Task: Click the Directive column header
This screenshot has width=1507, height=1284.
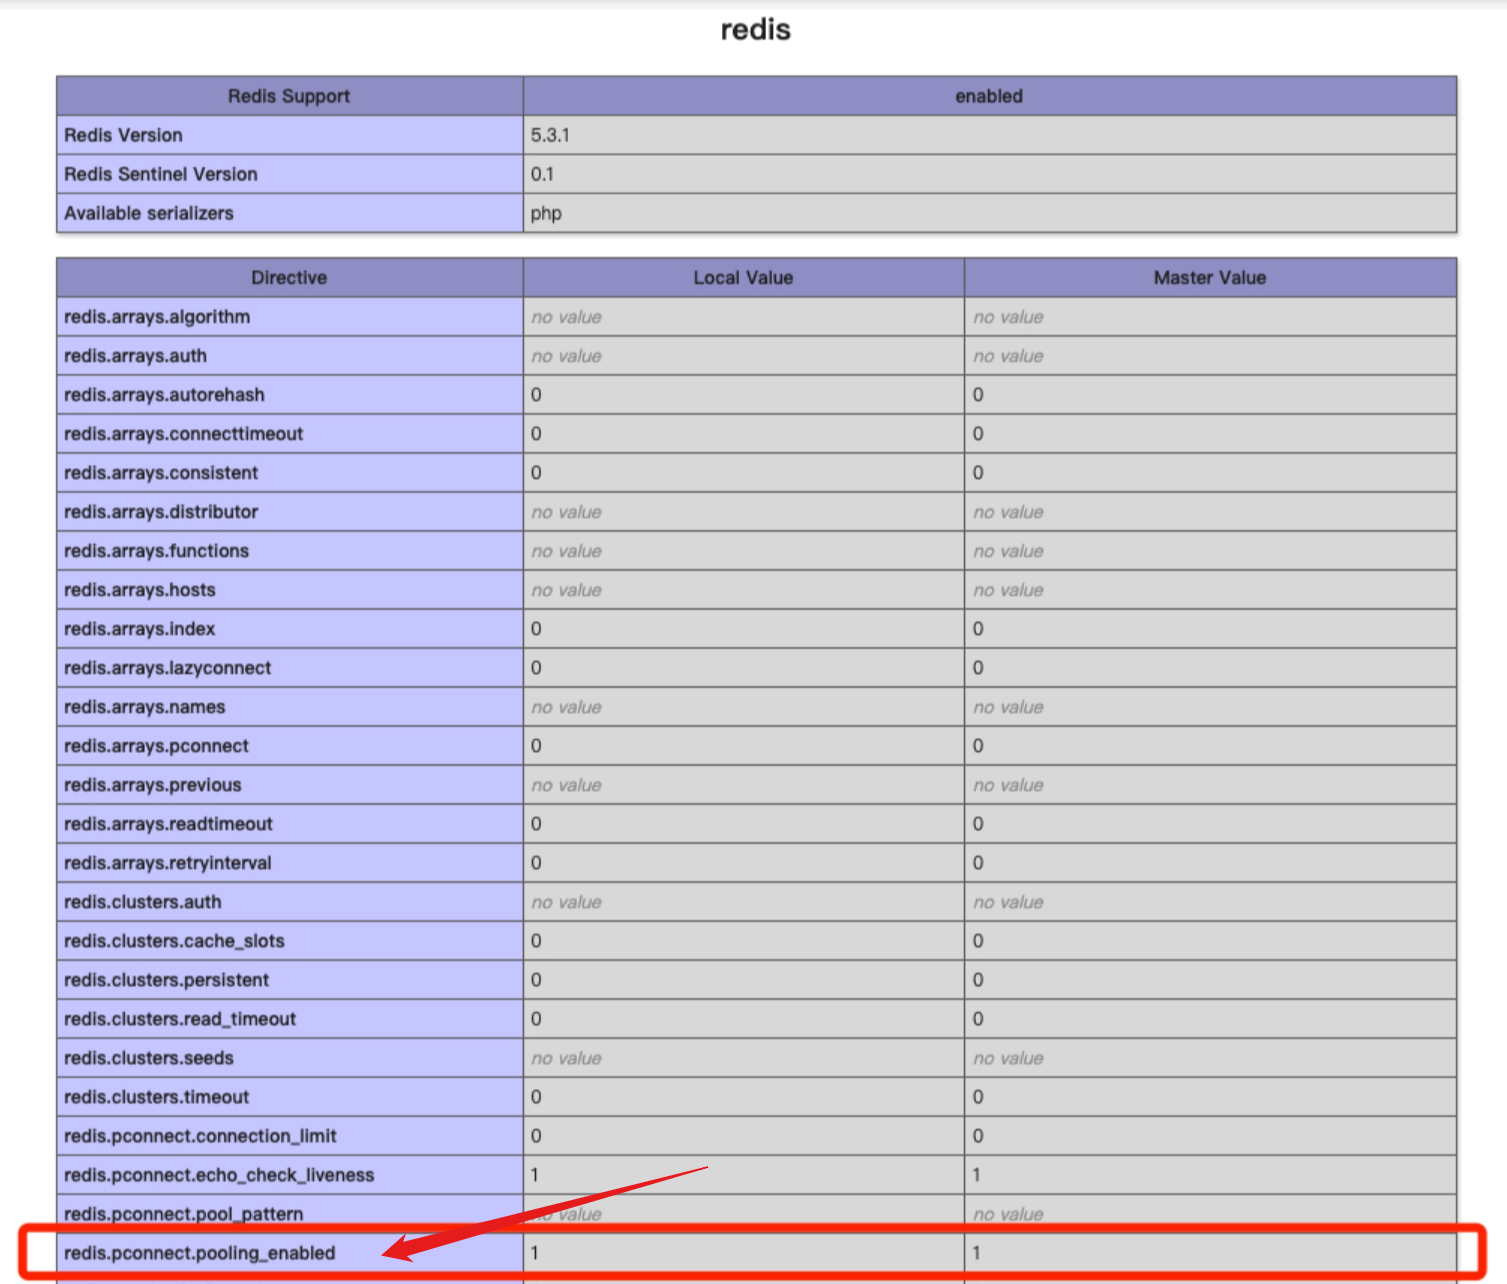Action: tap(288, 278)
